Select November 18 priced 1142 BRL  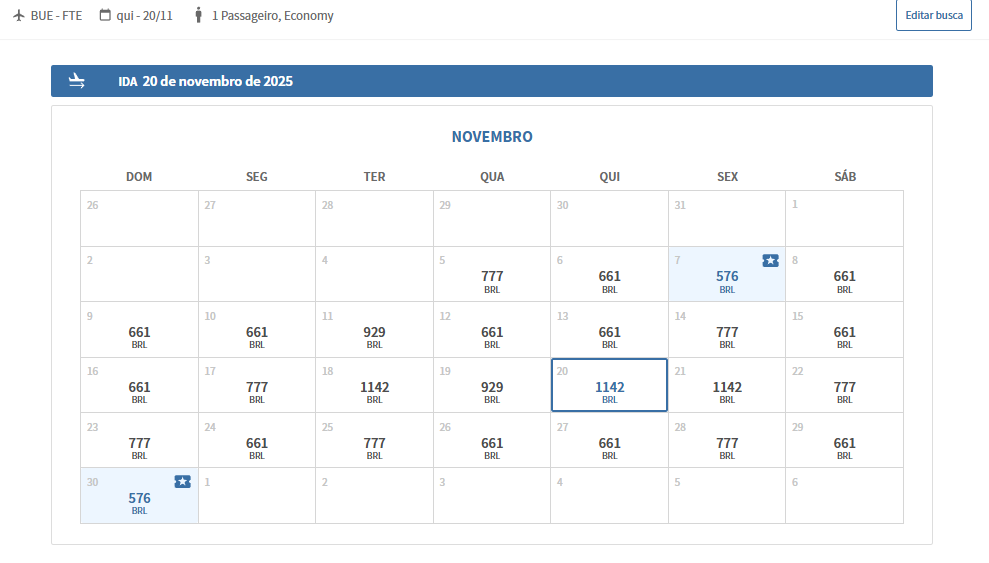pos(374,385)
